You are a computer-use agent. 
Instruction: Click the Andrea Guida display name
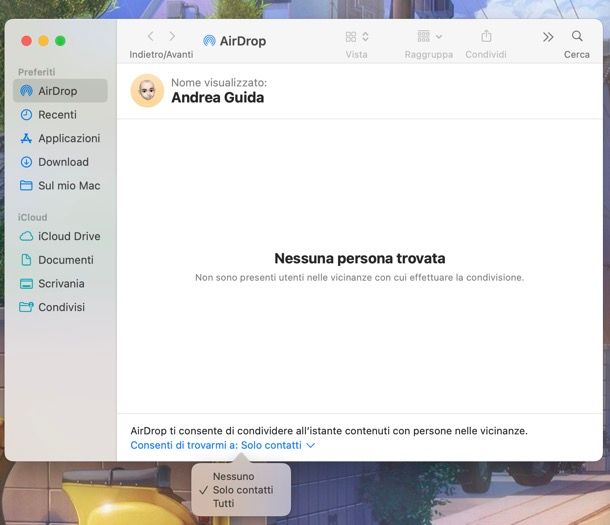[218, 98]
